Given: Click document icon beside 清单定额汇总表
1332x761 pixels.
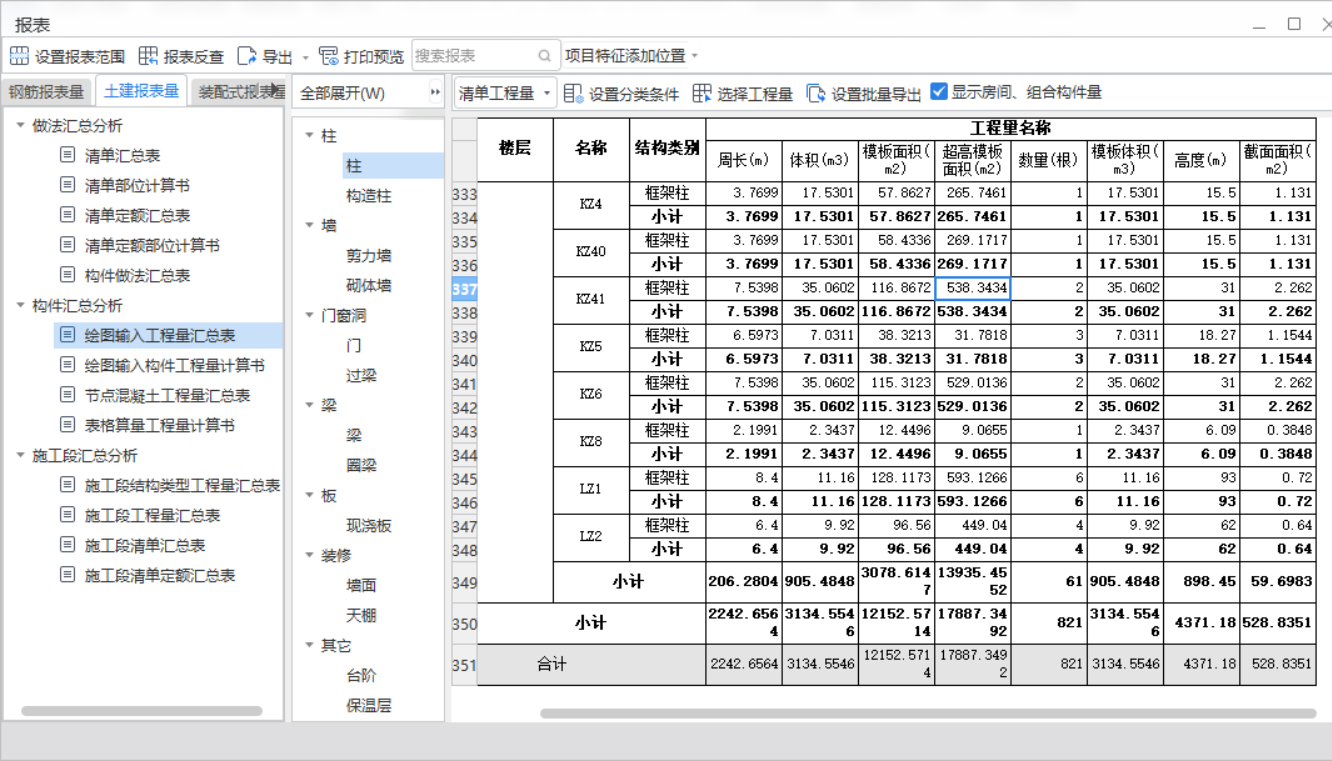Looking at the screenshot, I should [67, 215].
